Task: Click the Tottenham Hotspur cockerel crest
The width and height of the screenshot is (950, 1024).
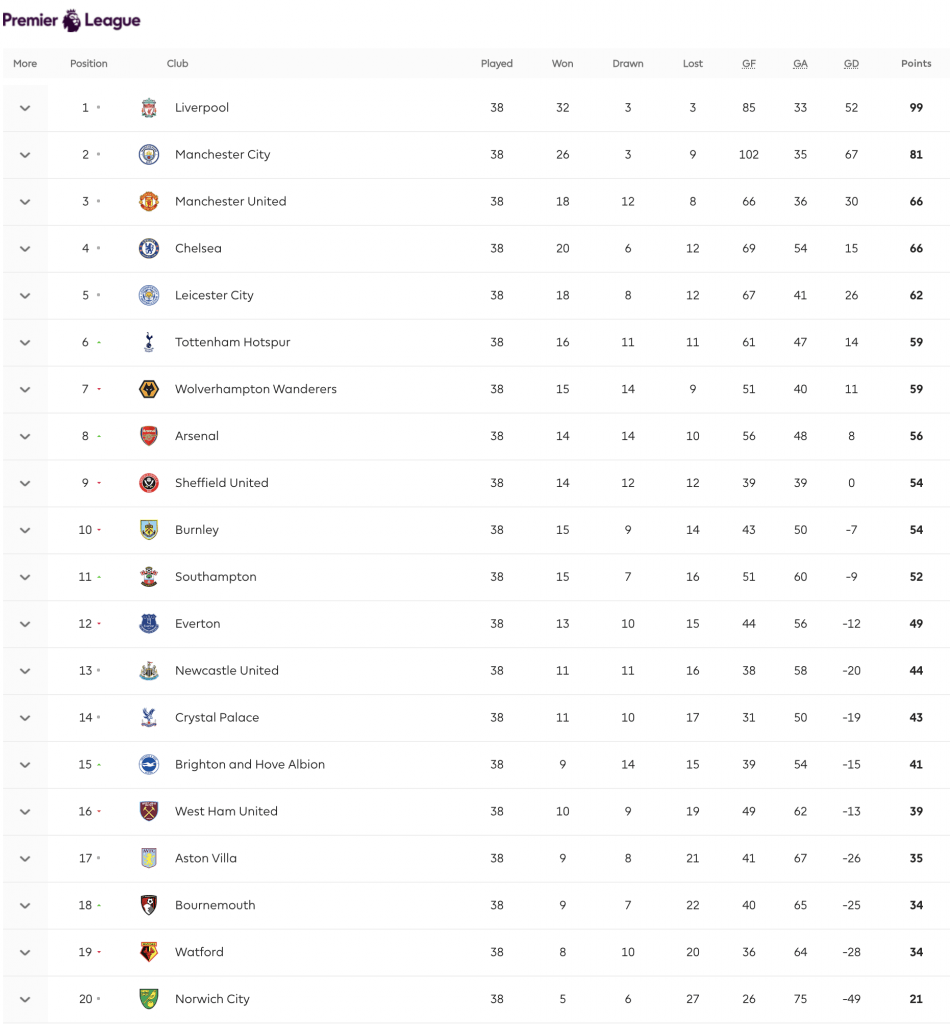Action: 149,342
